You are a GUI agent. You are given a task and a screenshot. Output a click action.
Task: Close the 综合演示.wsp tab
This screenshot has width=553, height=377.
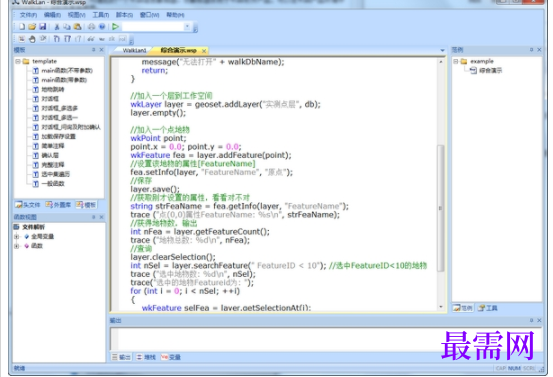tap(204, 51)
